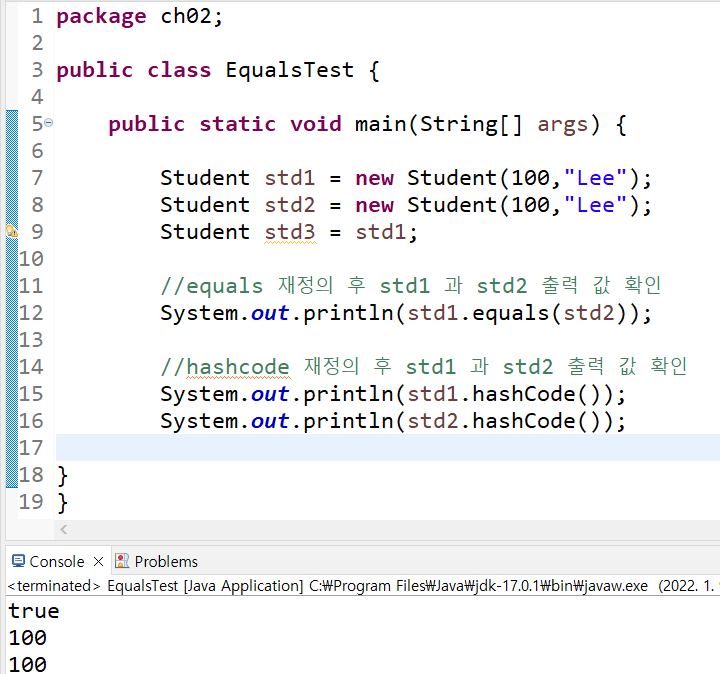Click the word hashcode in comment
Screen dimensions: 720x674
[x=238, y=367]
